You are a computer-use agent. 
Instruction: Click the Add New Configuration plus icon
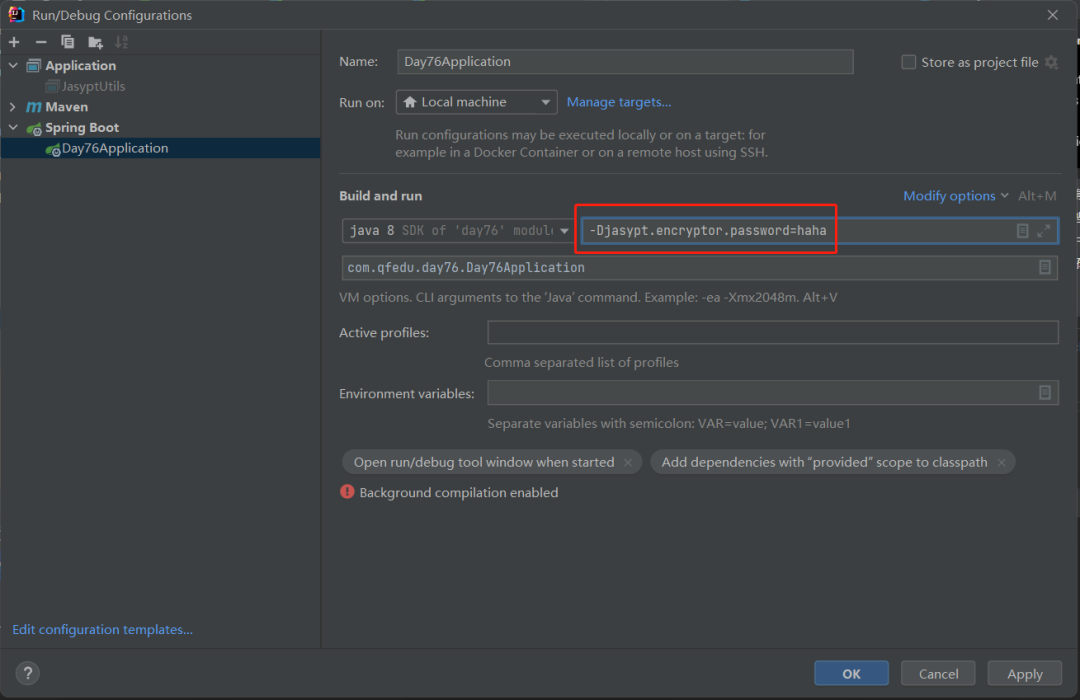(x=14, y=42)
